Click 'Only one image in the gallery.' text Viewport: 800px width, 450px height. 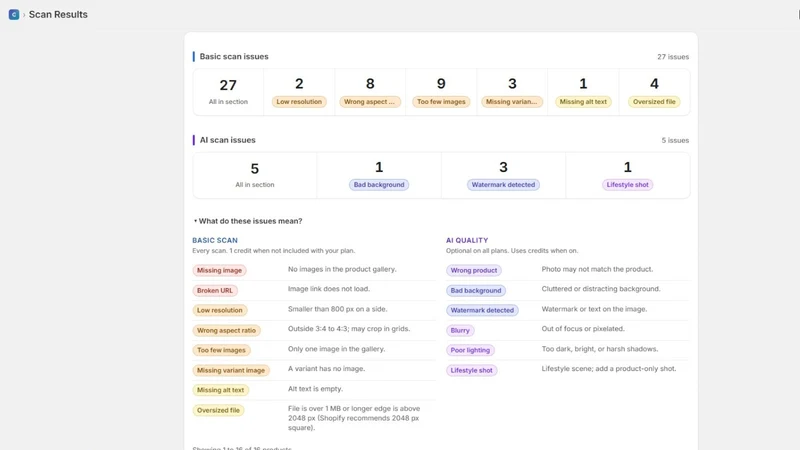pyautogui.click(x=336, y=349)
